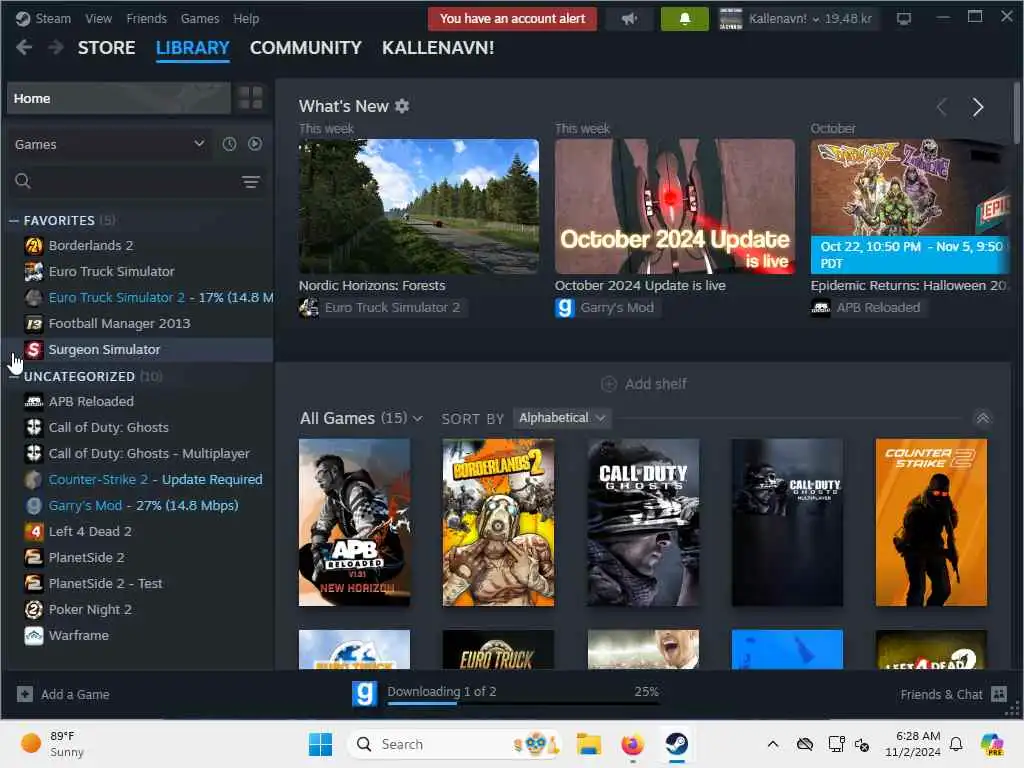The height and width of the screenshot is (768, 1024).
Task: Click the account alert banner
Action: pos(513,19)
